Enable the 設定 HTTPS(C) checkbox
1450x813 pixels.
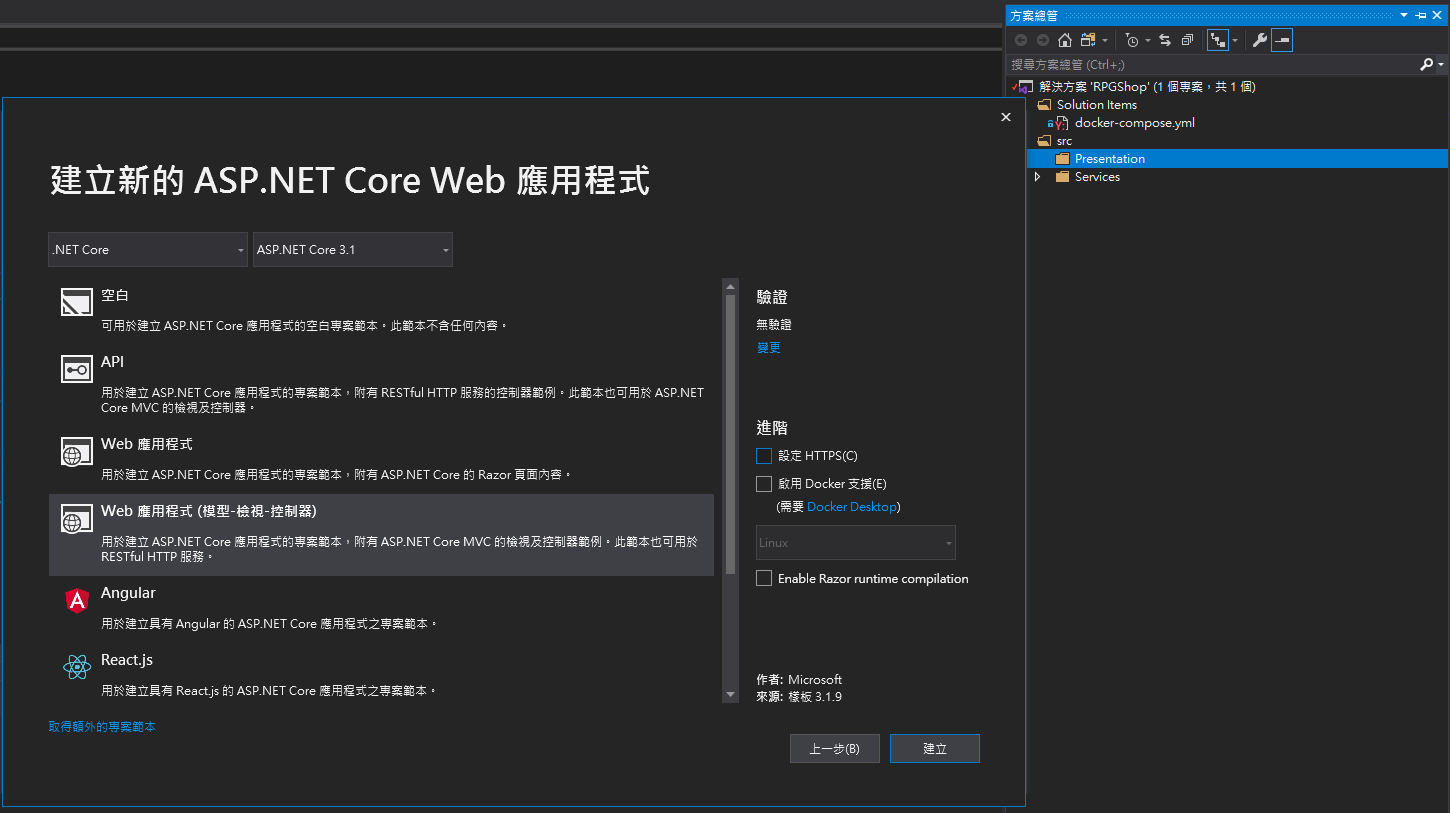[764, 456]
